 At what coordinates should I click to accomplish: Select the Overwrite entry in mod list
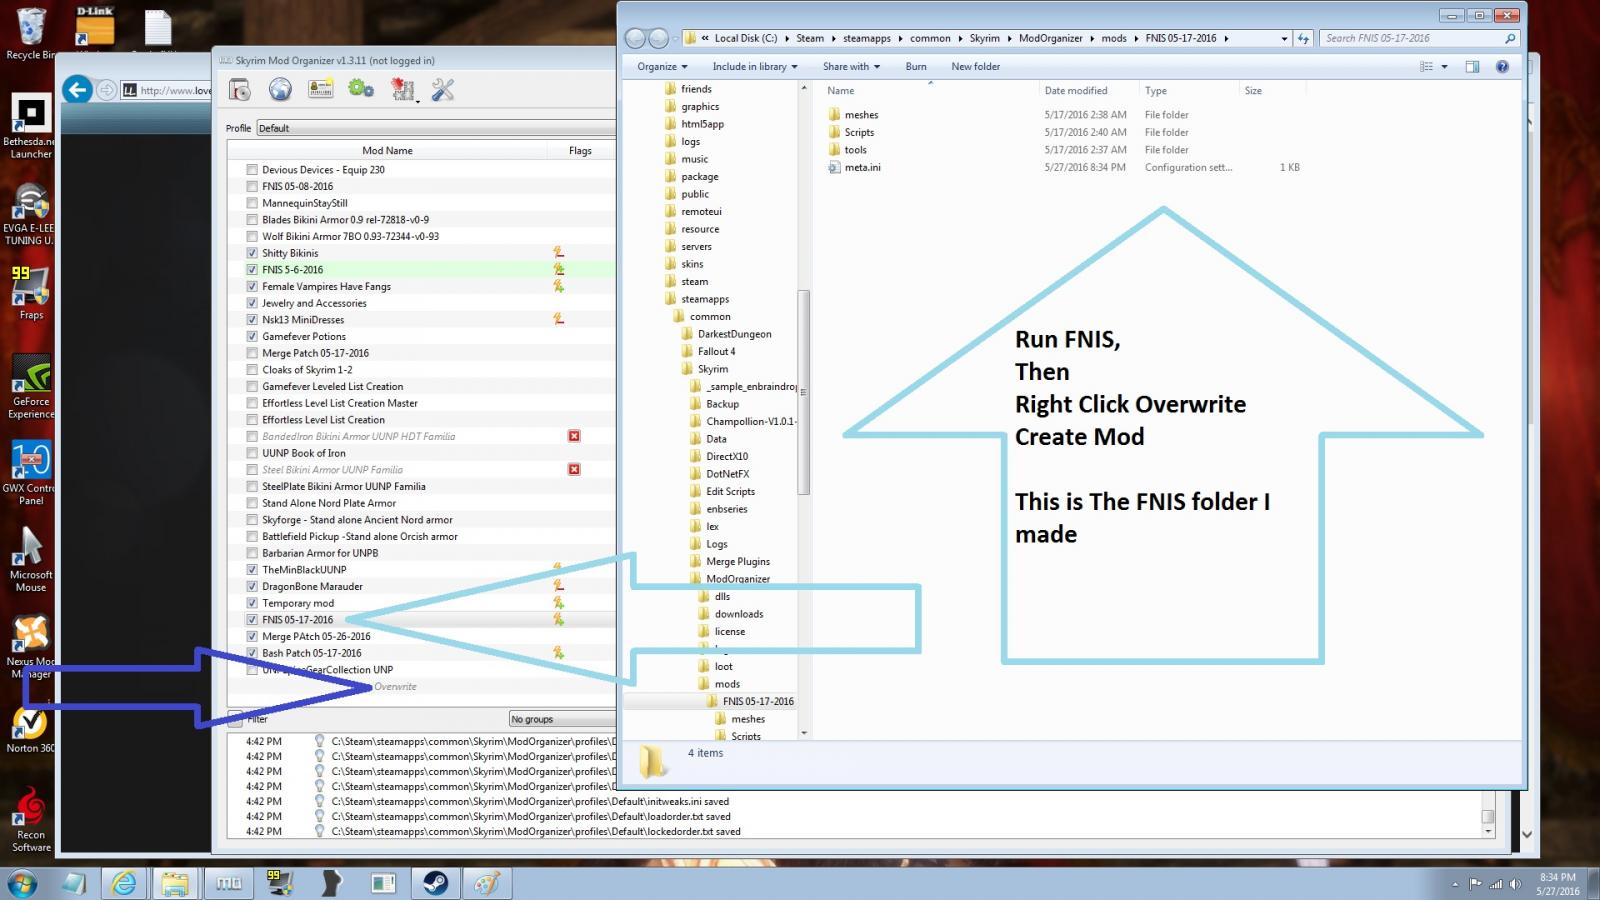[395, 687]
